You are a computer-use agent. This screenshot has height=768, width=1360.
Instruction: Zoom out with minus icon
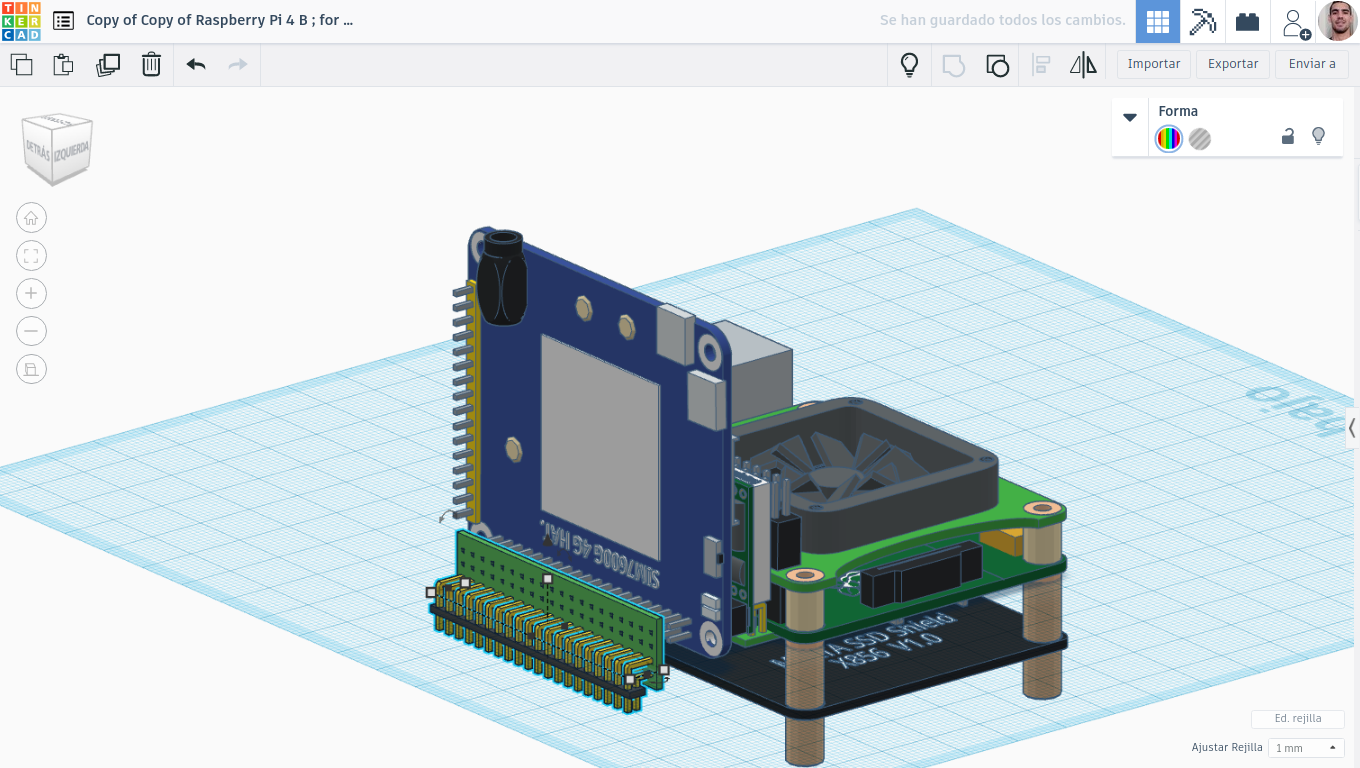click(31, 331)
